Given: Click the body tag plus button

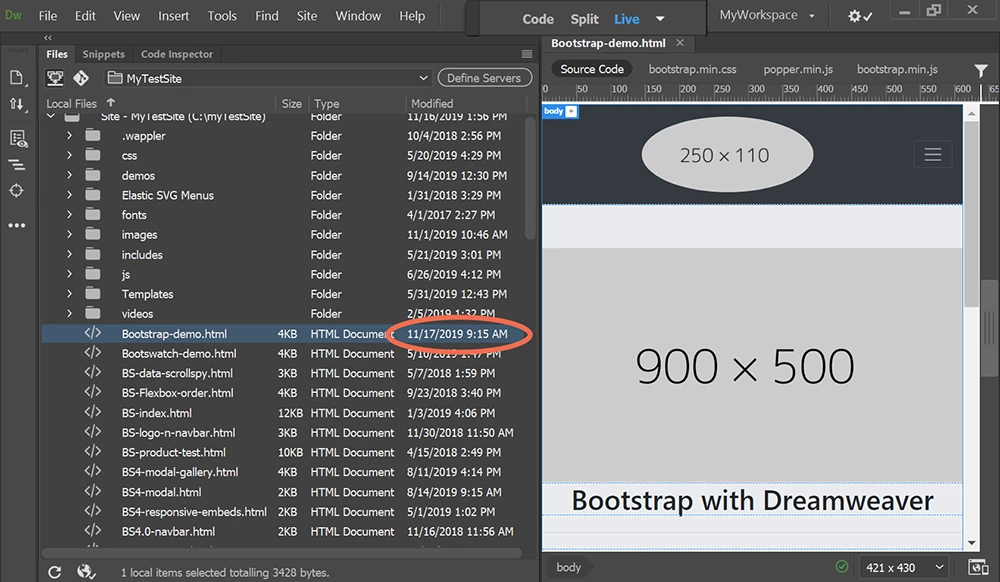Looking at the screenshot, I should (571, 111).
